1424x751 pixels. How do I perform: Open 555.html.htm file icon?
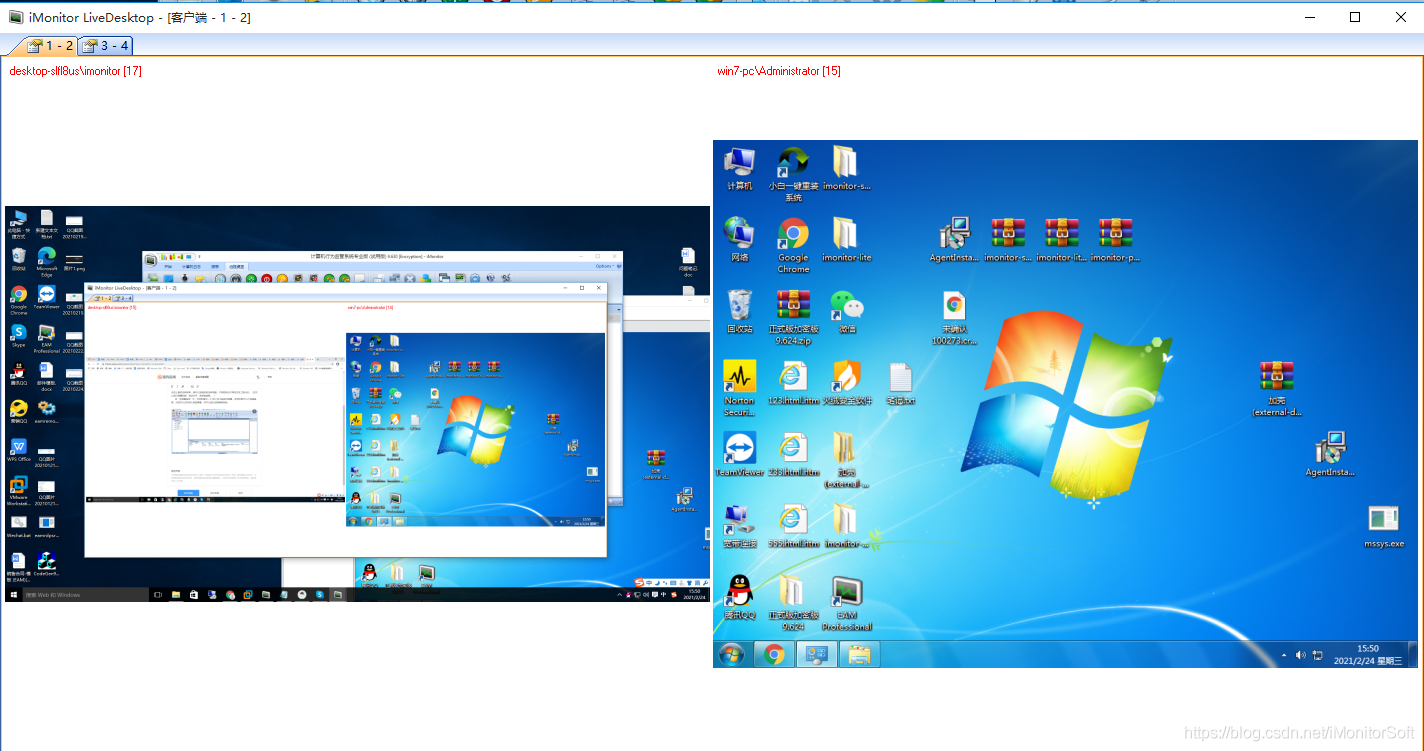(793, 527)
